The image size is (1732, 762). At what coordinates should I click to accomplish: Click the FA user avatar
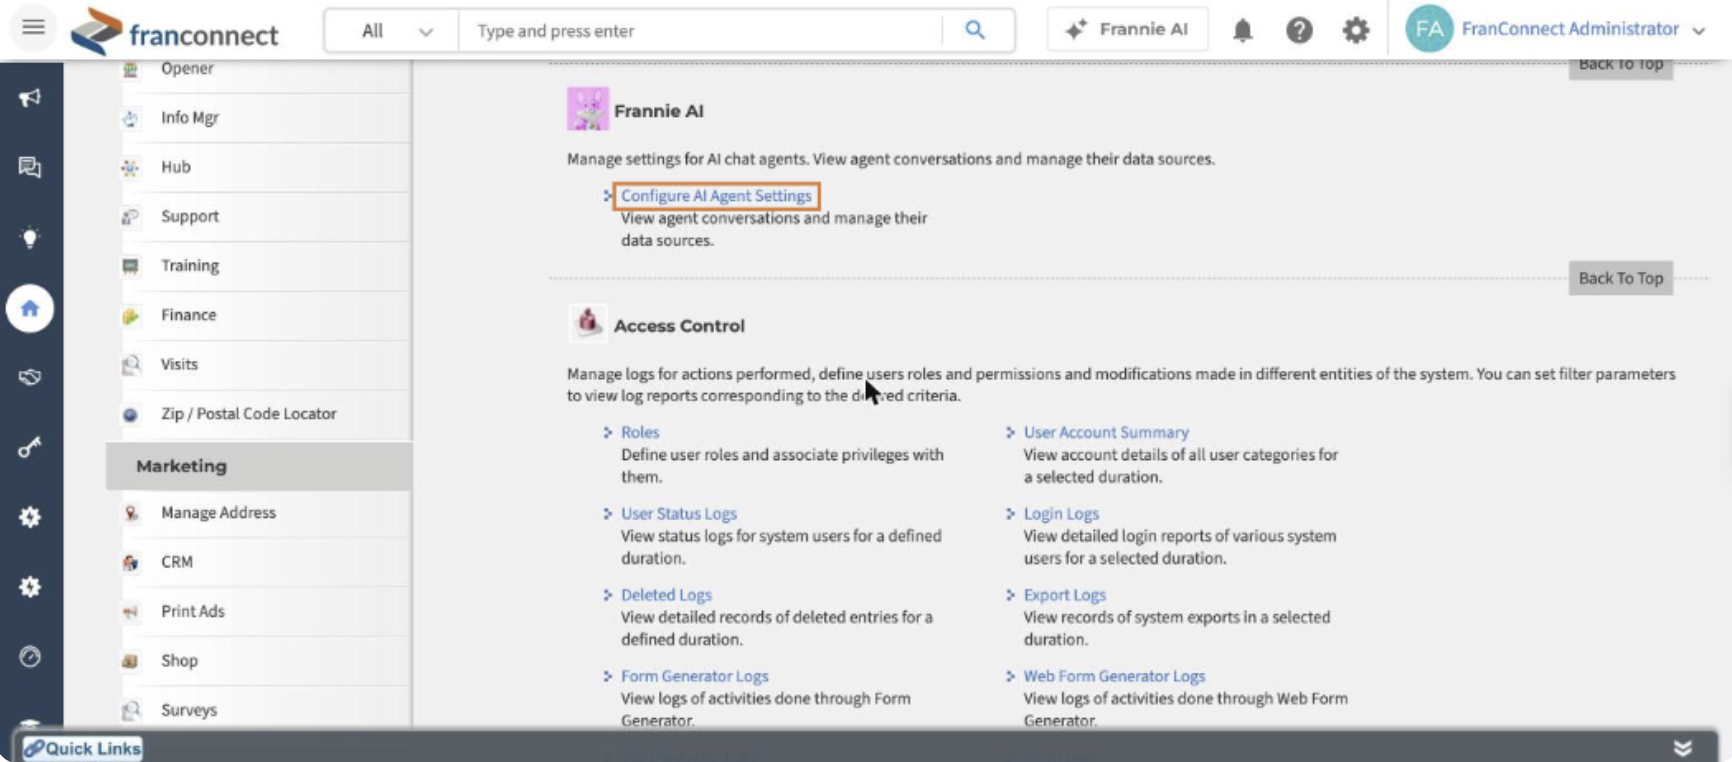pos(1429,29)
